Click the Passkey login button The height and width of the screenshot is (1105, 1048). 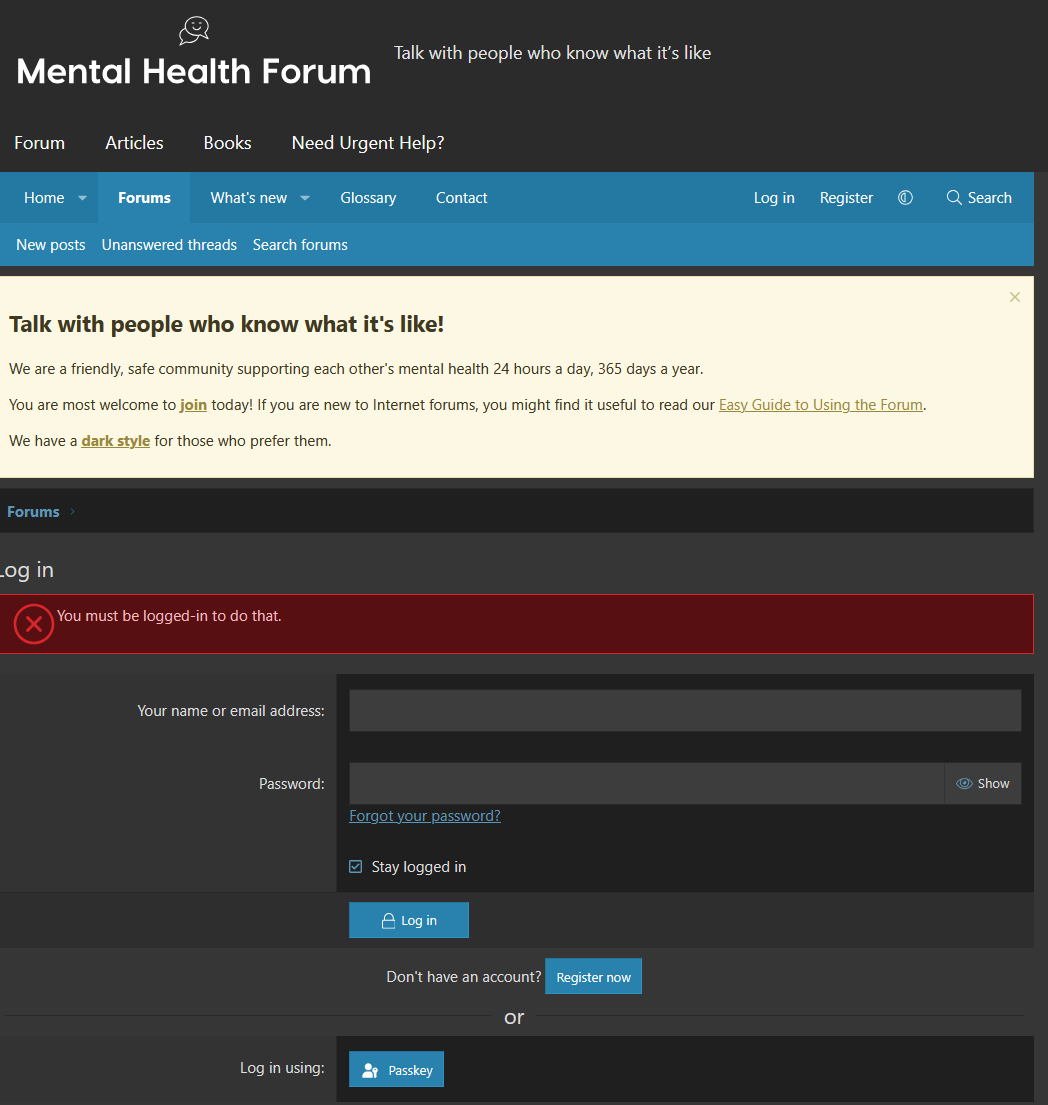[396, 1069]
